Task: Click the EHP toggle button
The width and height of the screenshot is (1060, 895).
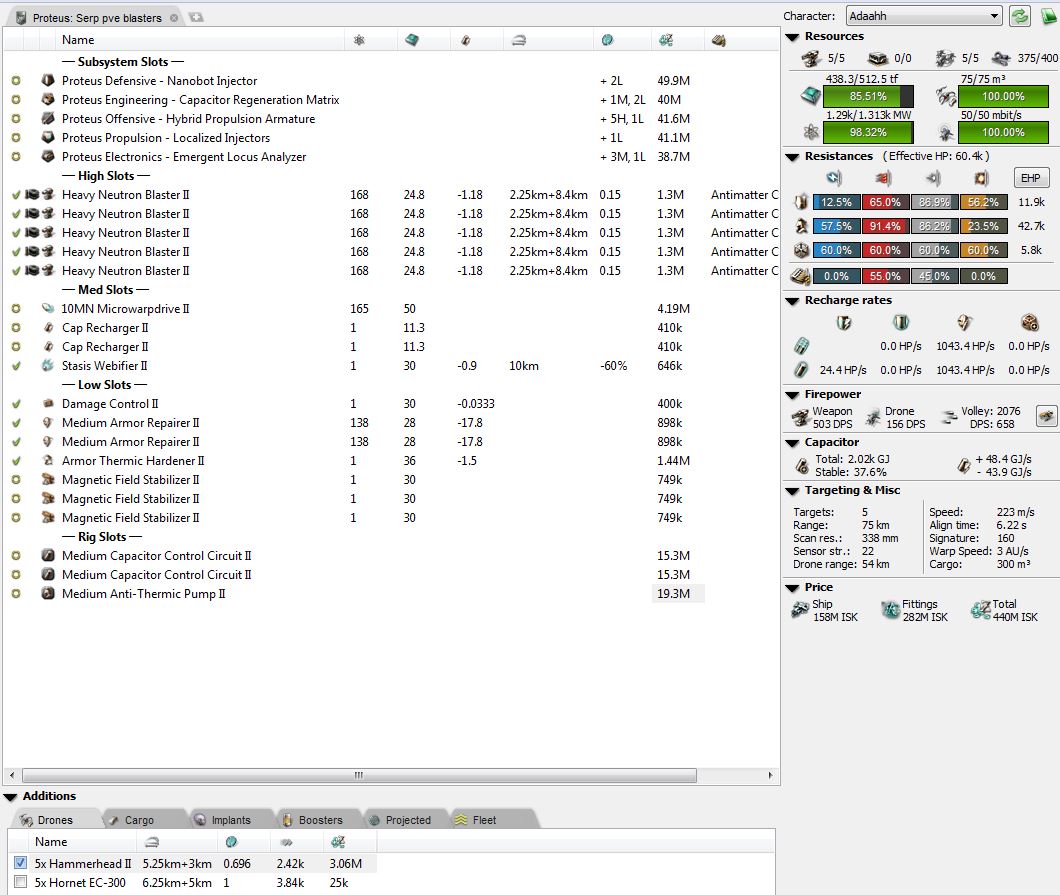Action: [x=1031, y=178]
